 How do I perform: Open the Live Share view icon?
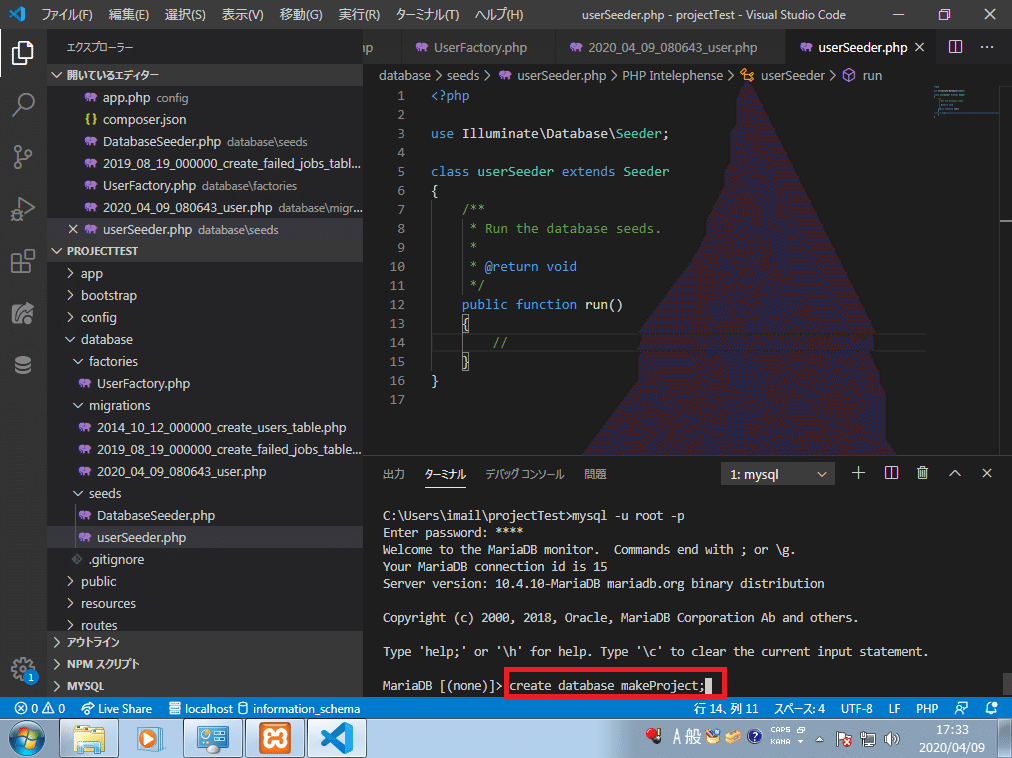(x=23, y=313)
